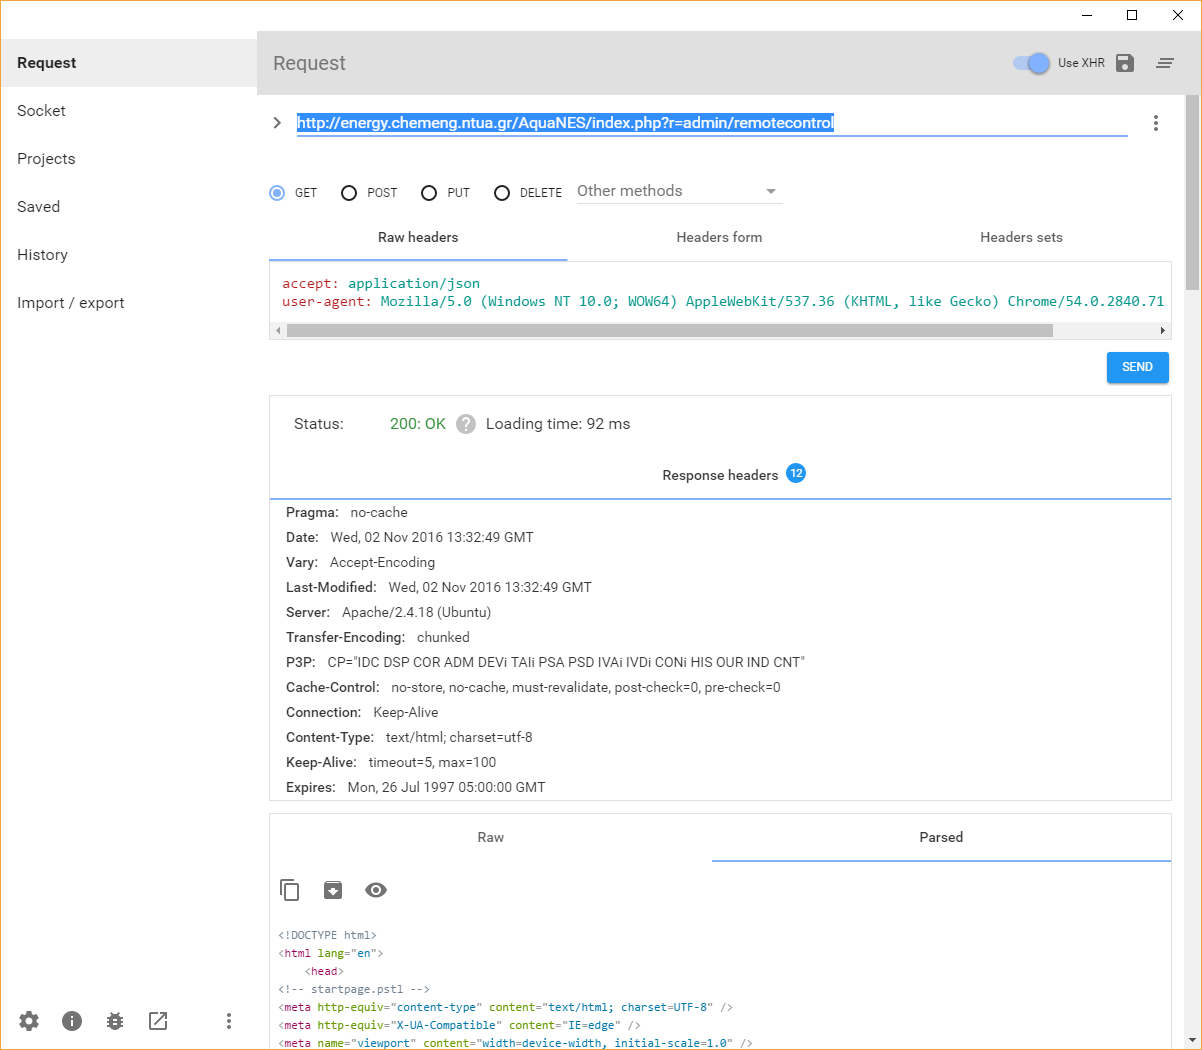
Task: Select the GET method radio button
Action: tap(277, 193)
